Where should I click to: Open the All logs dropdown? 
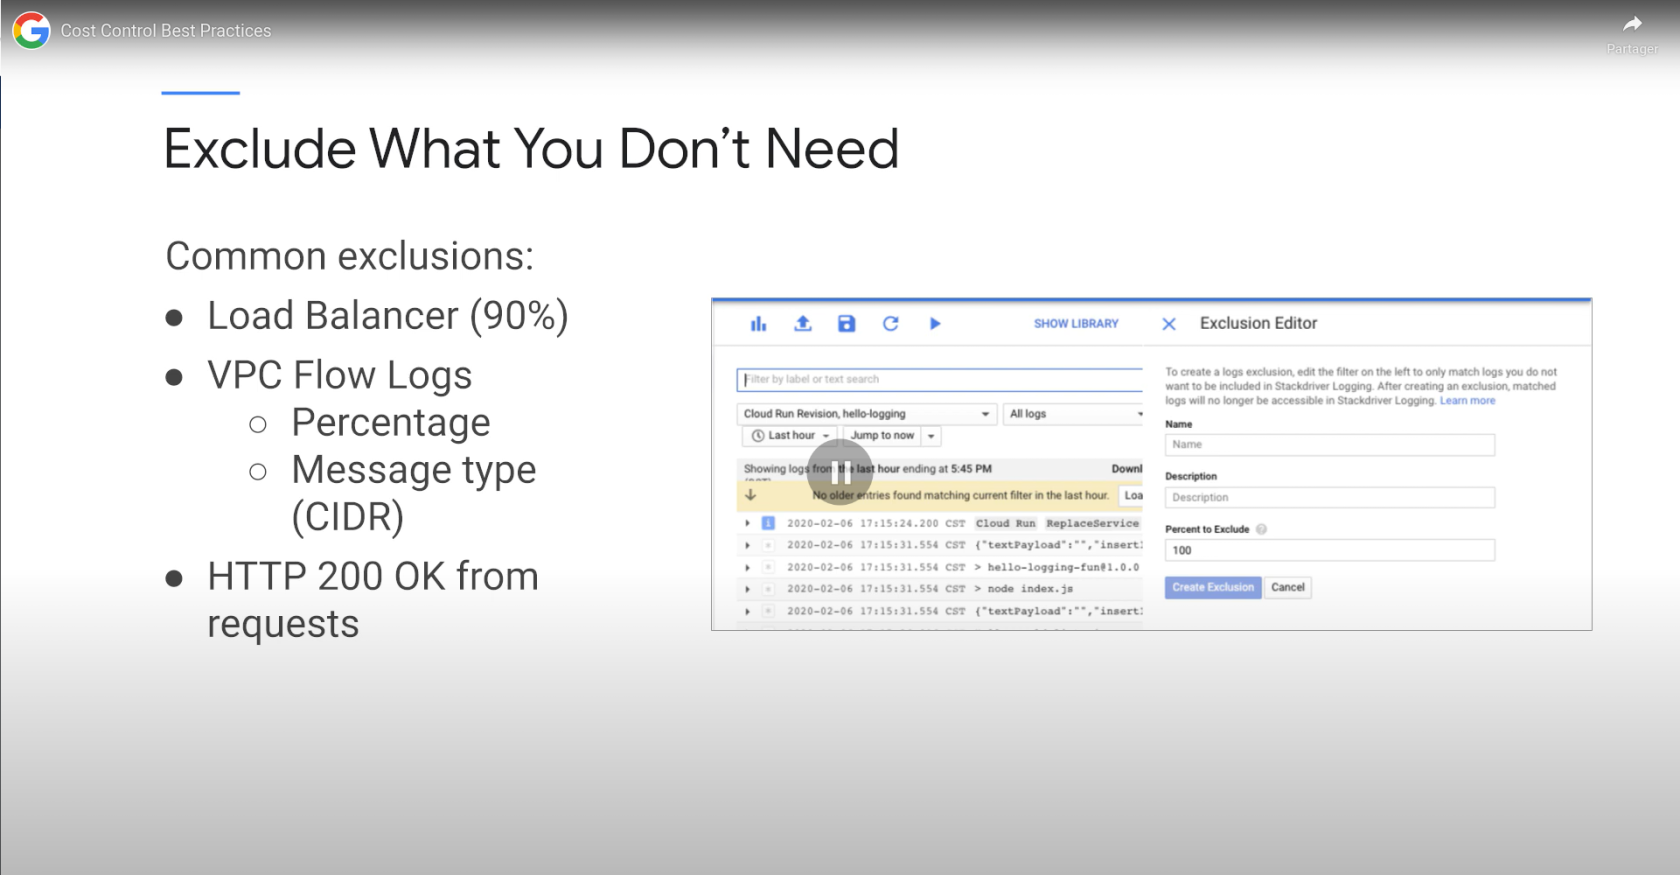[1073, 414]
